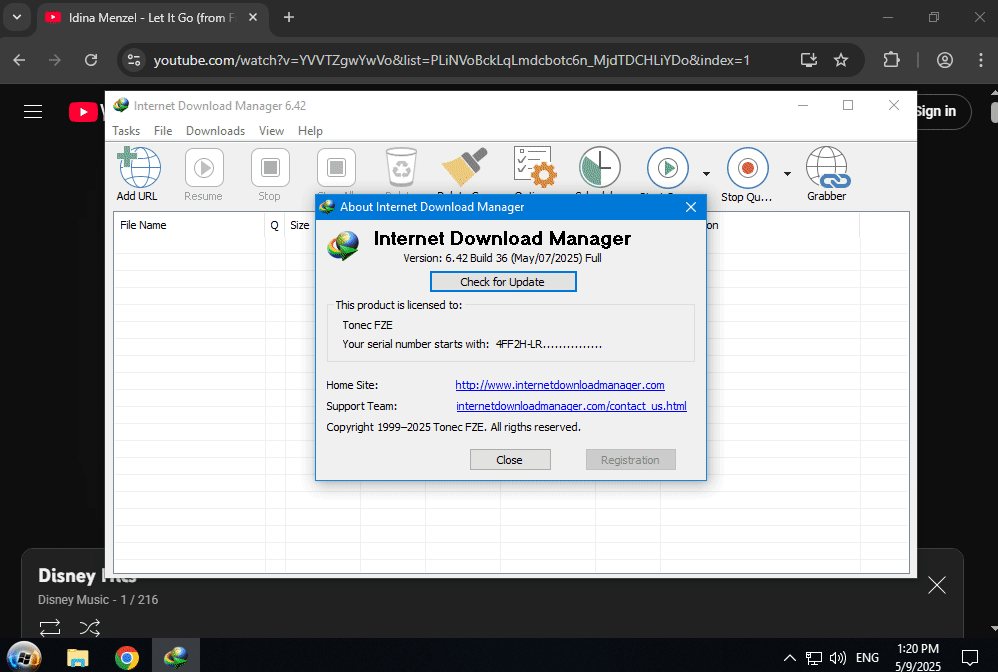Open a new Chrome tab
The image size is (998, 672).
(289, 17)
